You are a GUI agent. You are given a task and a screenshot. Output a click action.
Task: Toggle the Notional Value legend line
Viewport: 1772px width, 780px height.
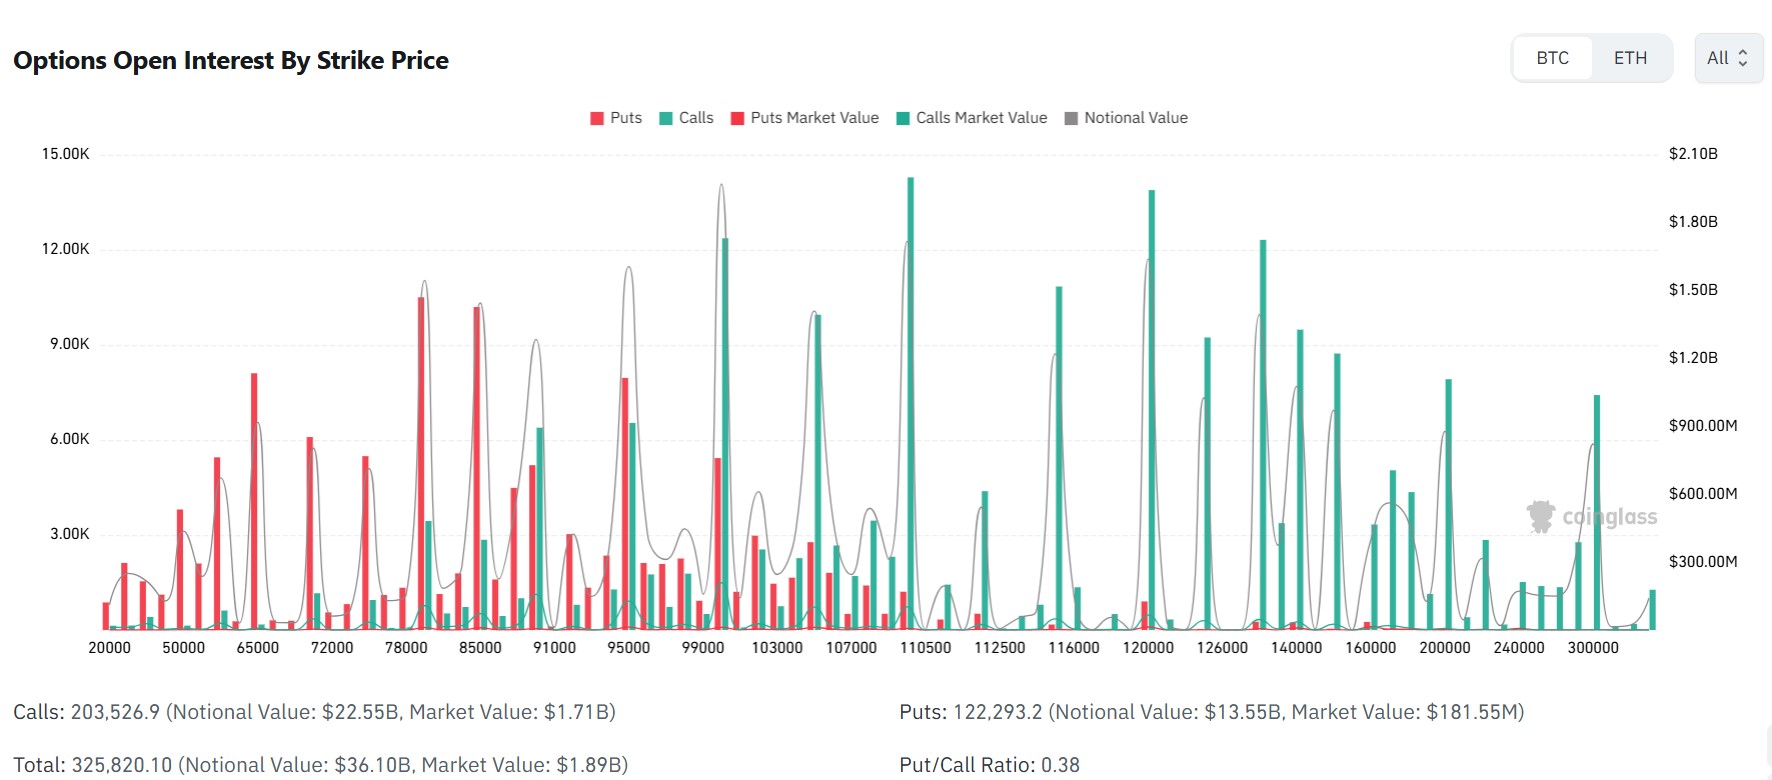click(1126, 118)
